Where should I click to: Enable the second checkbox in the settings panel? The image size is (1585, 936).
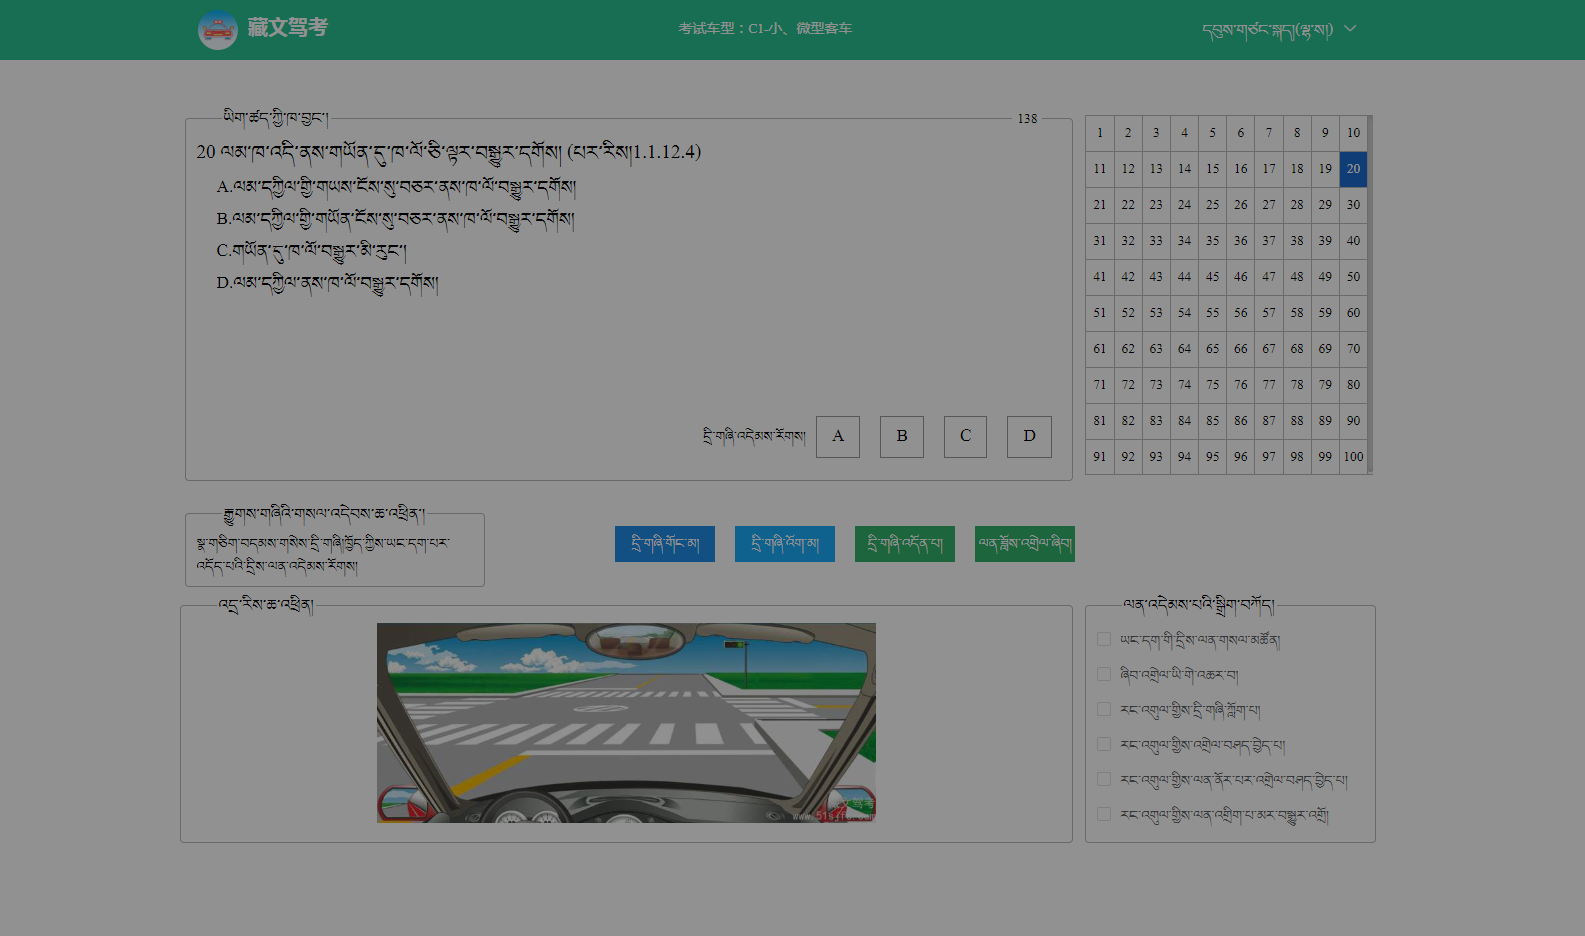(x=1104, y=674)
